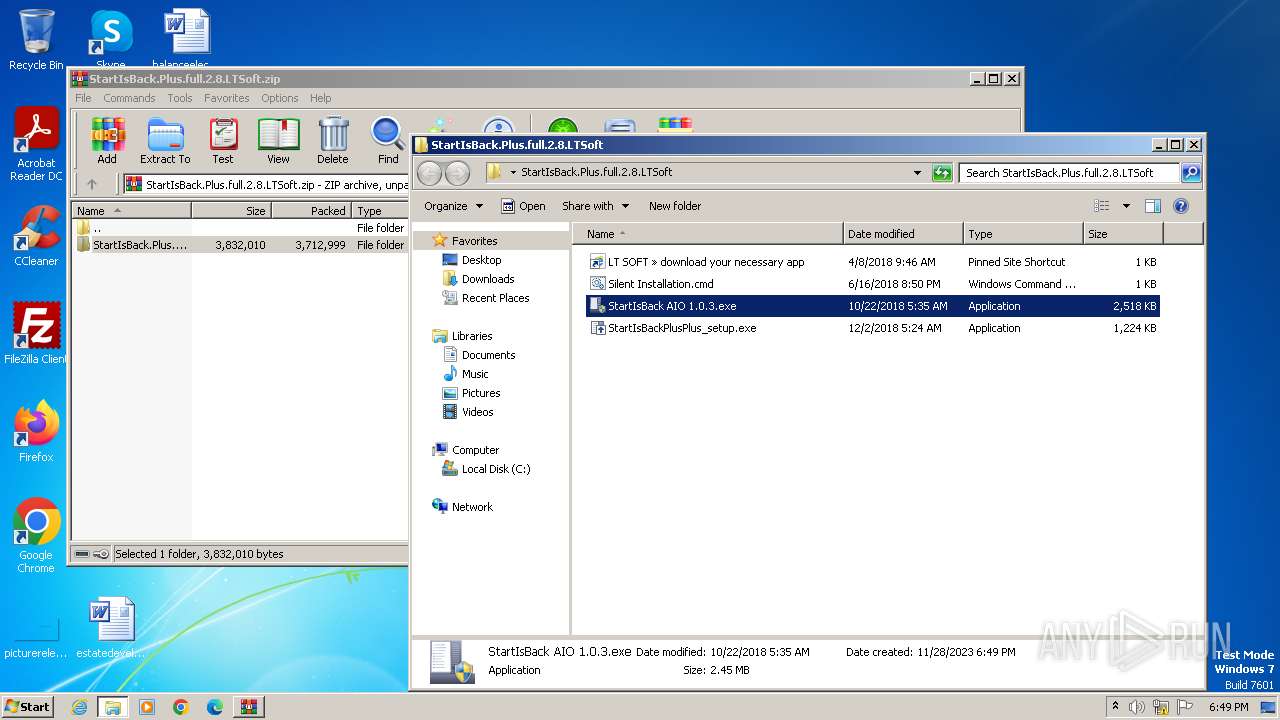Sort WinRAR list by Size column
The image size is (1280, 720).
tap(231, 211)
